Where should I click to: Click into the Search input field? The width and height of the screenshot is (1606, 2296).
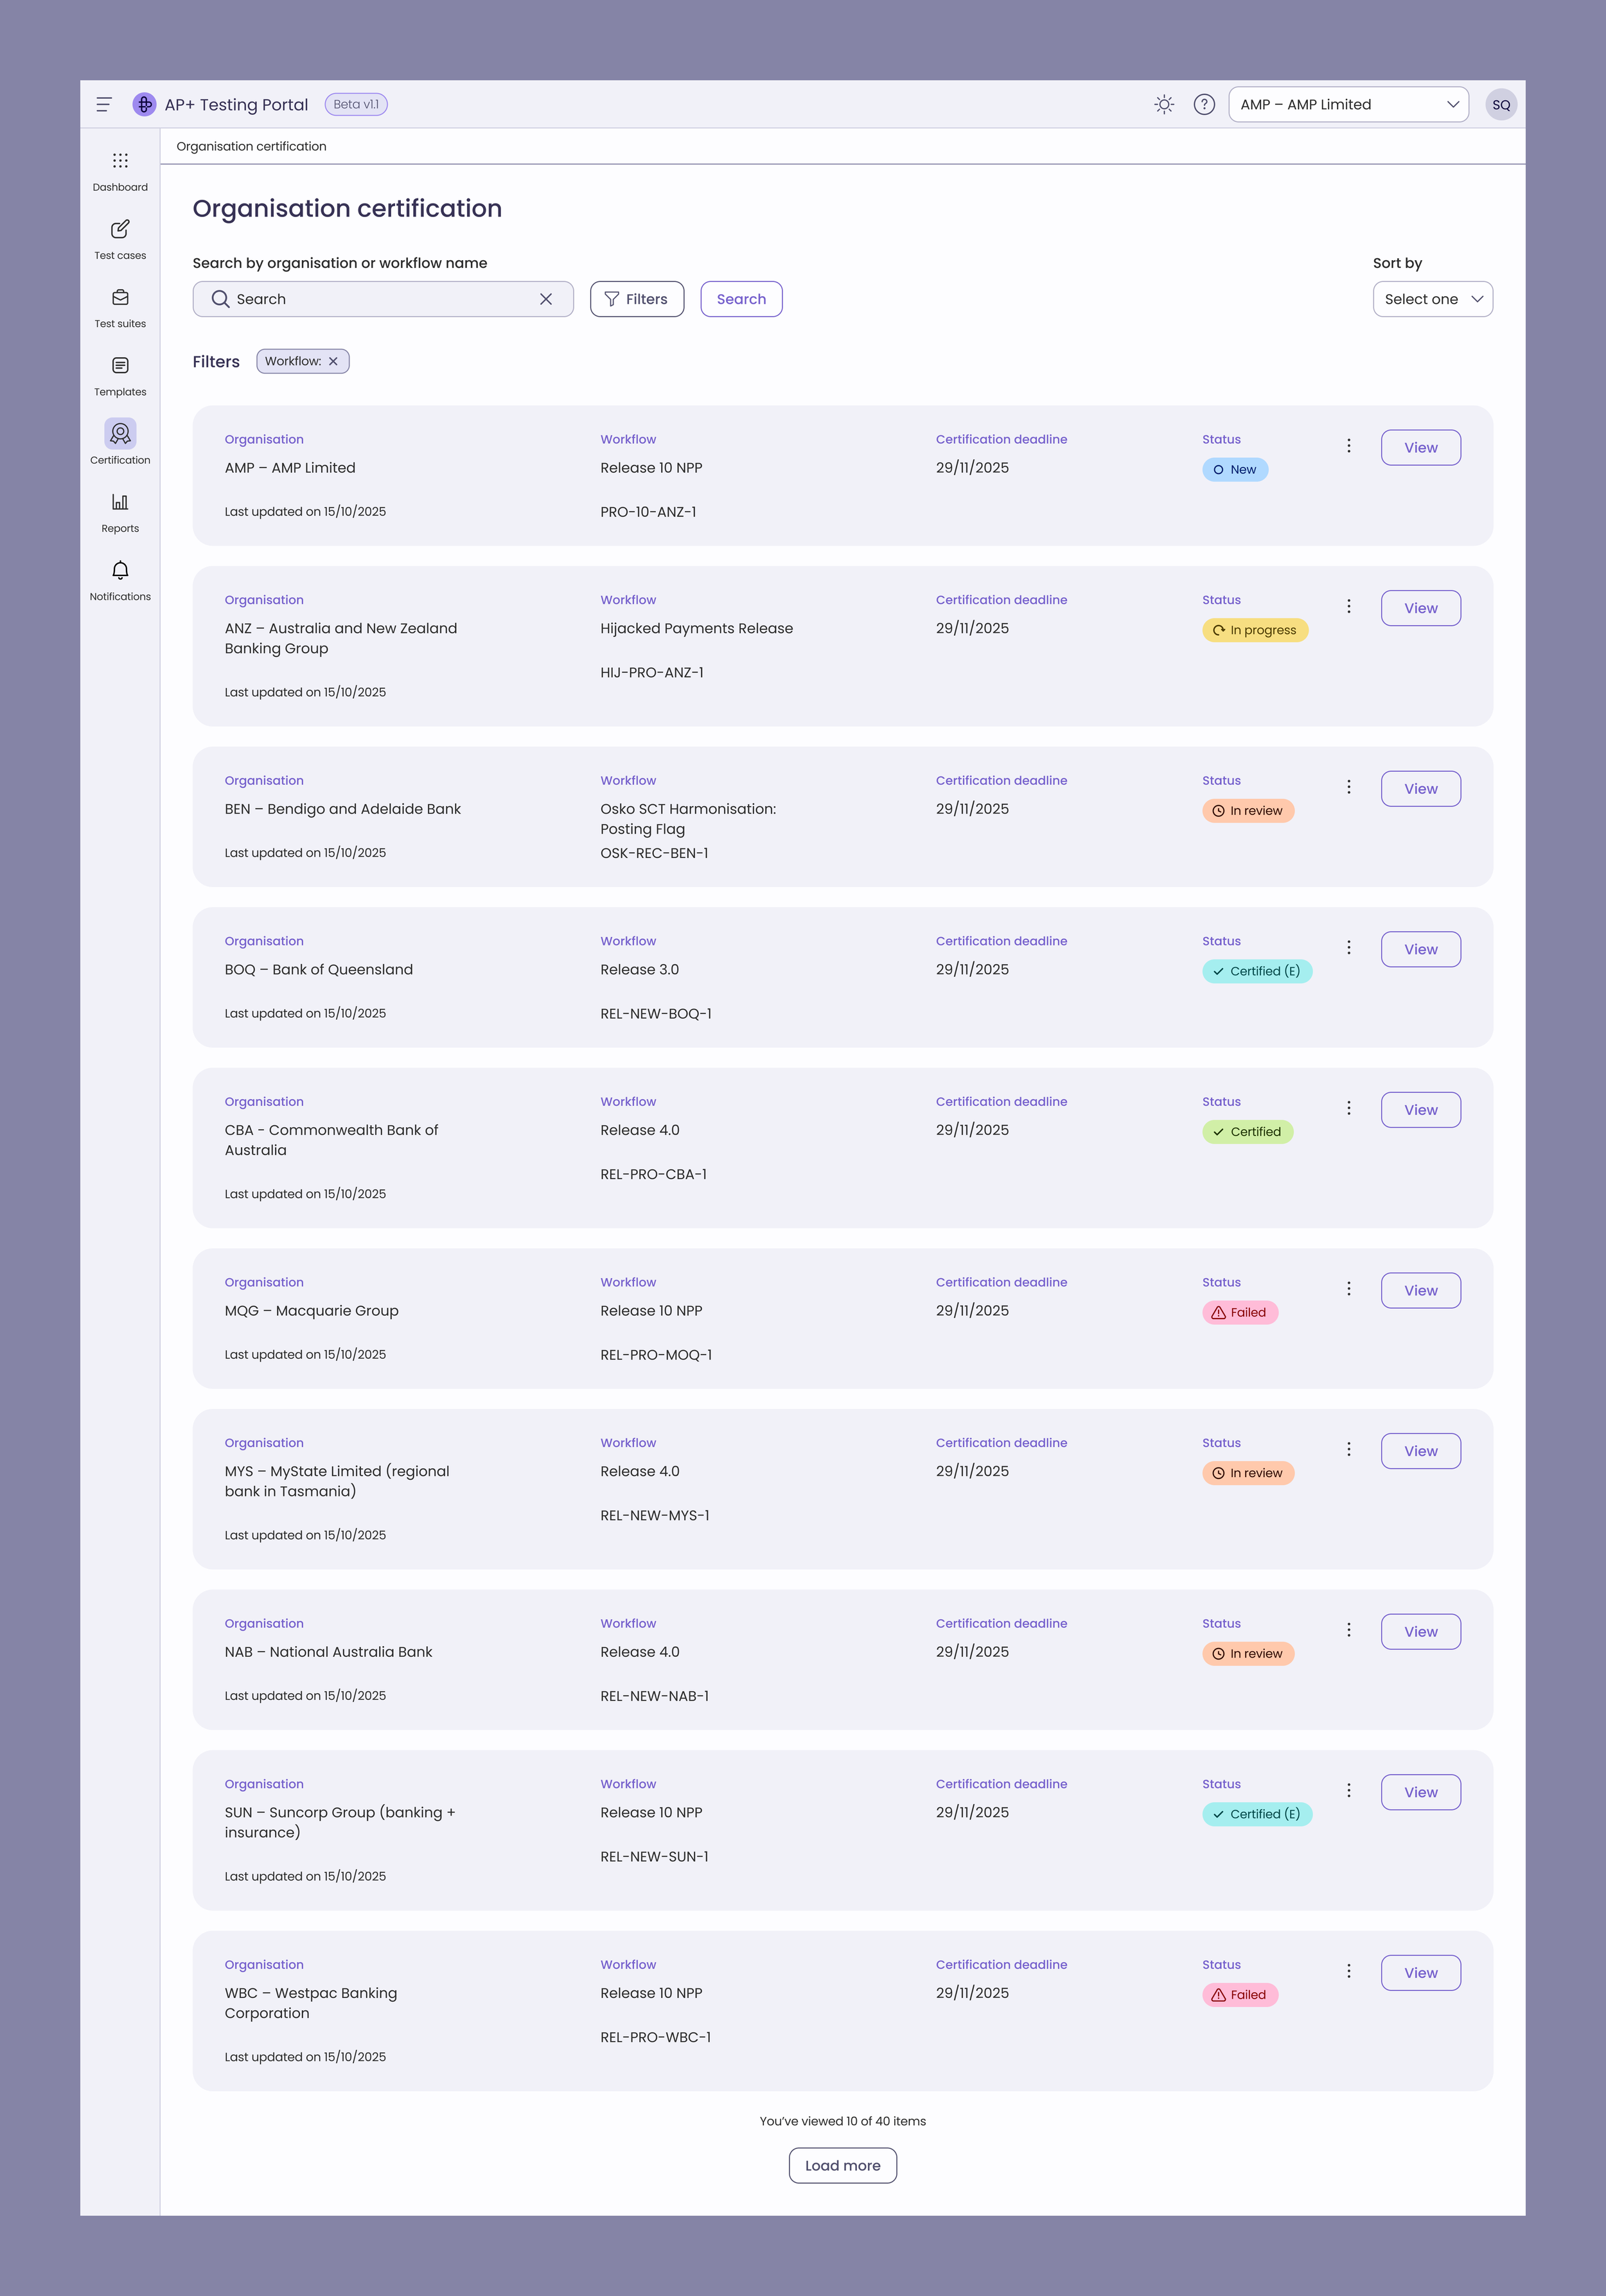click(x=380, y=299)
